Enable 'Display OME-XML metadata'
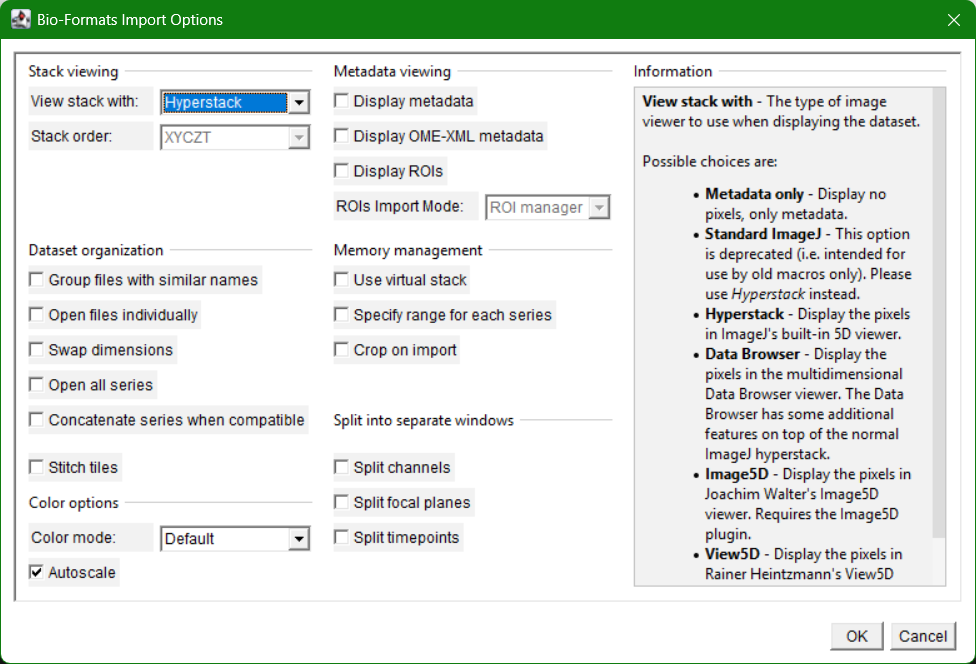Screen dimensions: 976x664 click(x=340, y=136)
